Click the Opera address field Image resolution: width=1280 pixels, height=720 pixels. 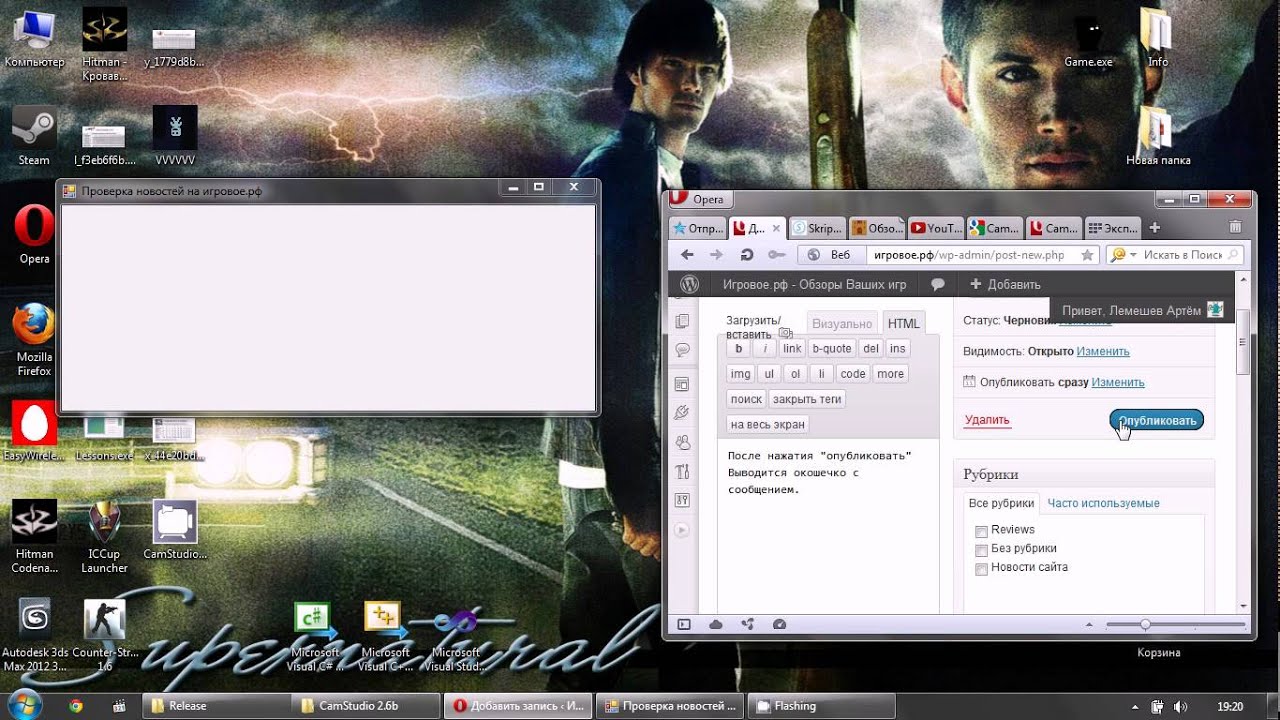[981, 255]
